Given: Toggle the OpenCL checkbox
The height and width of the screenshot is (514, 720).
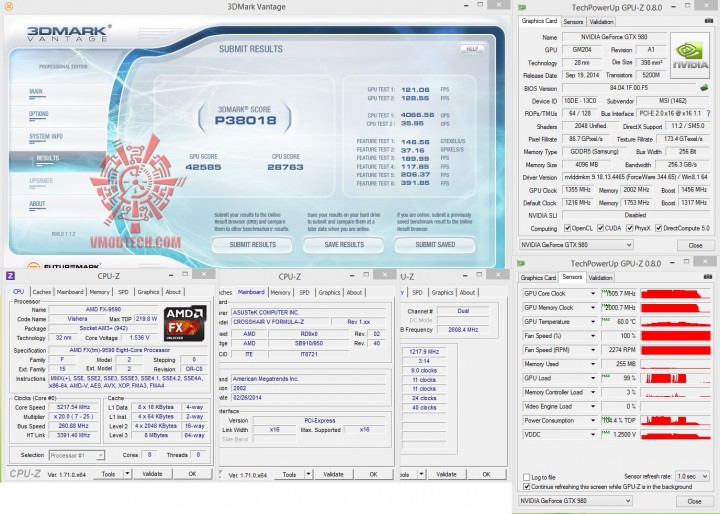Looking at the screenshot, I should (x=568, y=228).
